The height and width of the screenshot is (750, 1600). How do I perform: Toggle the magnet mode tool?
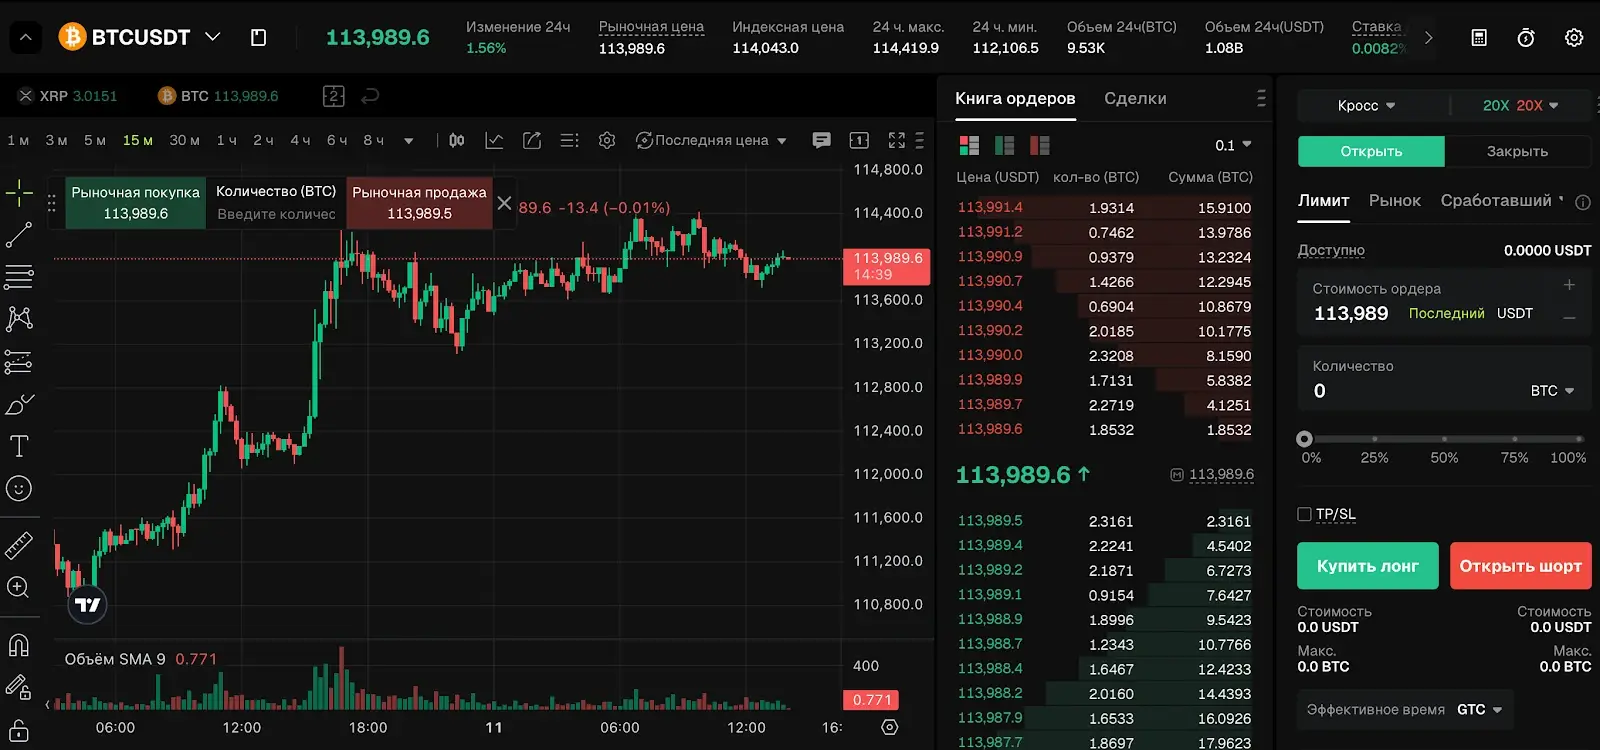(x=19, y=645)
